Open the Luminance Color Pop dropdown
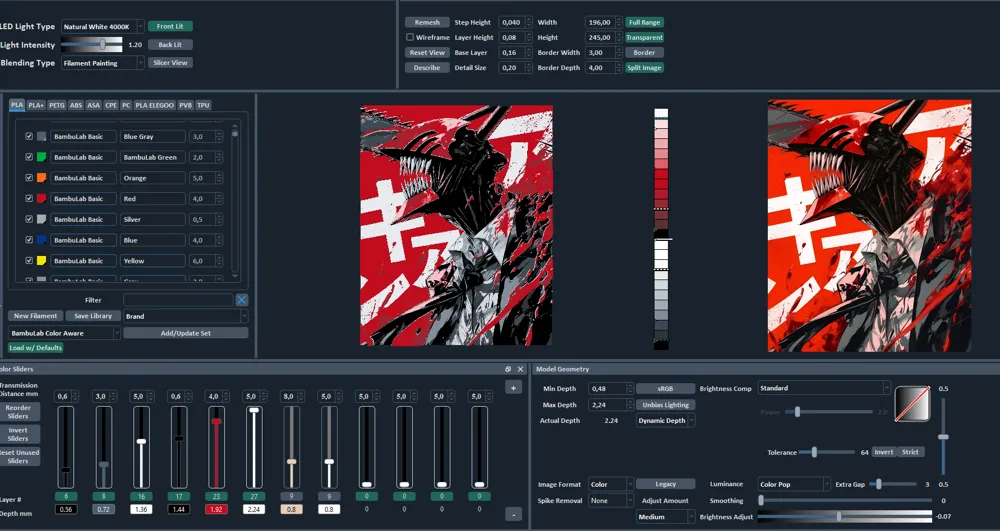1000x531 pixels. [793, 484]
